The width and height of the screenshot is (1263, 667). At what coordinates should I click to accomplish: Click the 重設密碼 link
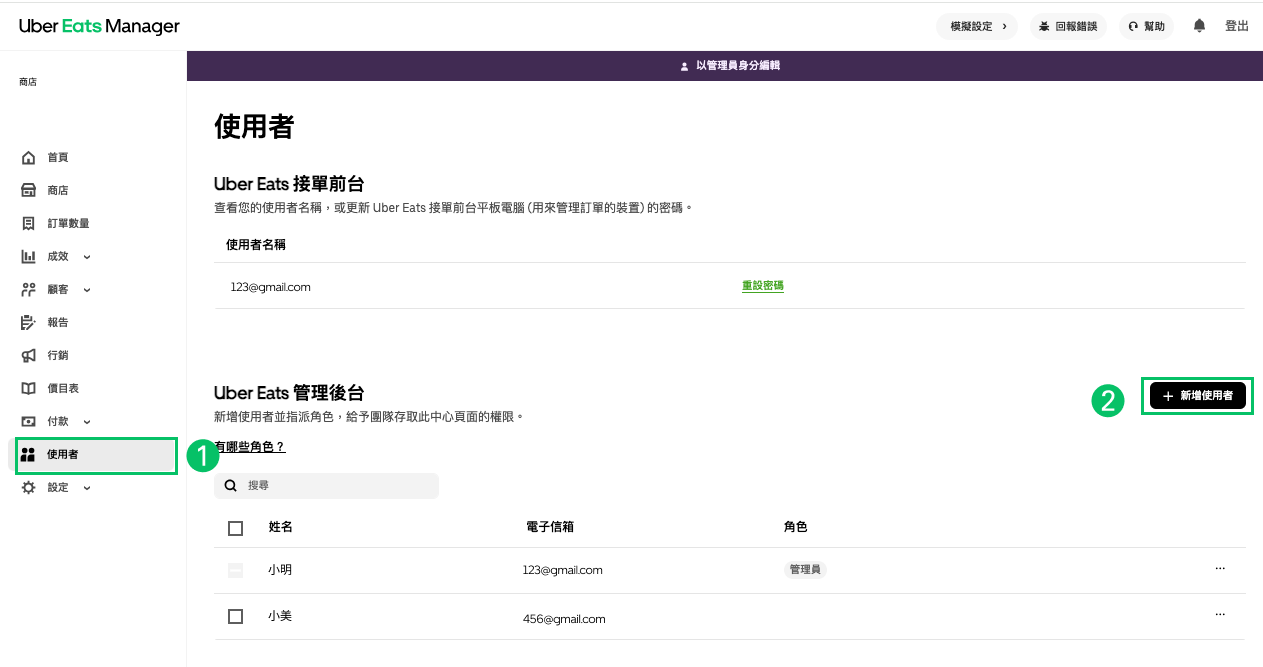point(762,286)
